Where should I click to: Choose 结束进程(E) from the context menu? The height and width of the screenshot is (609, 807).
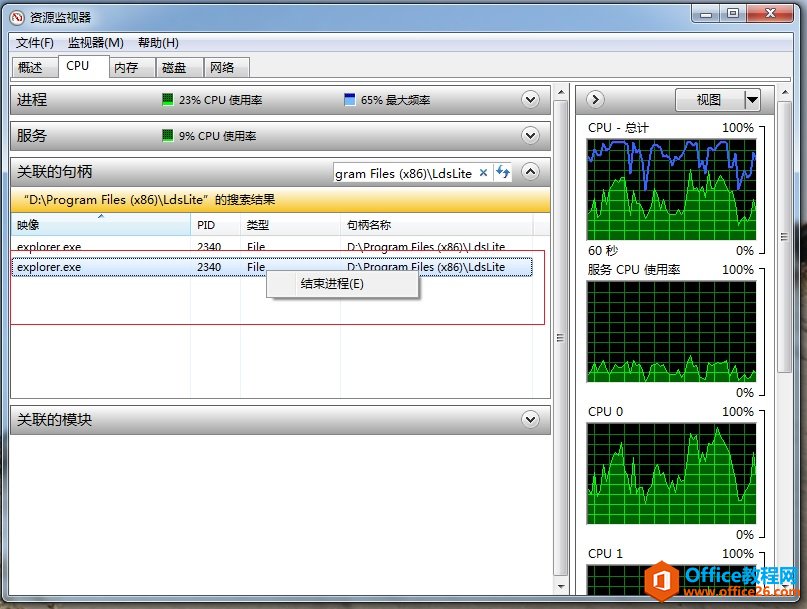pos(333,284)
